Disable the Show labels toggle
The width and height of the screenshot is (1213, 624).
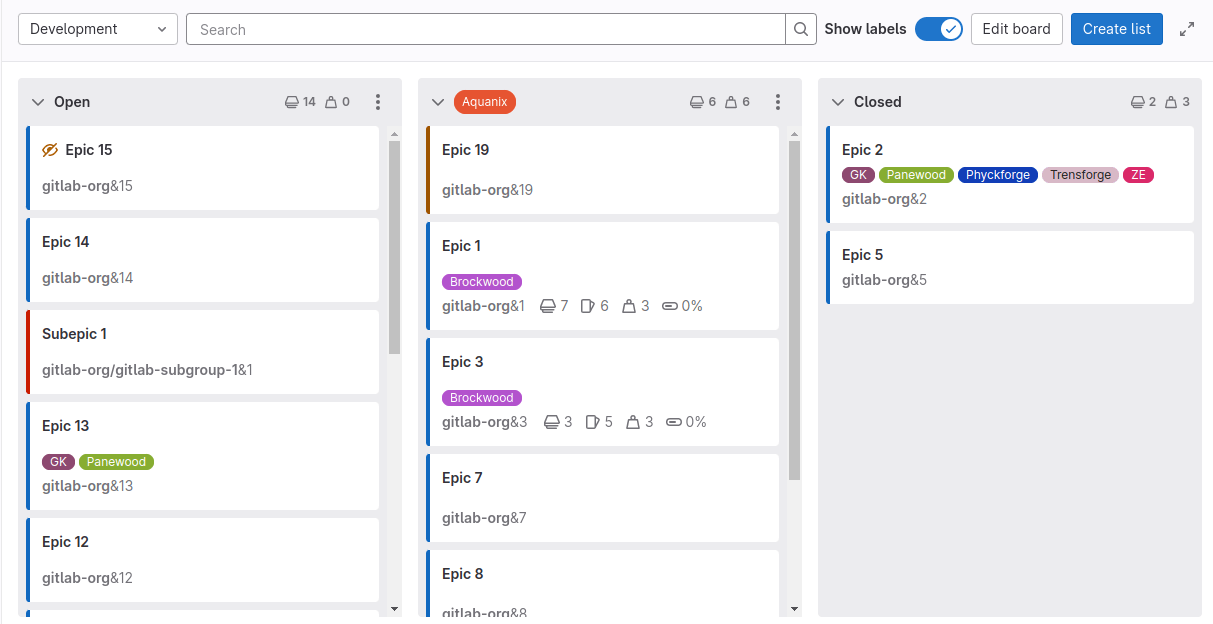pyautogui.click(x=938, y=29)
